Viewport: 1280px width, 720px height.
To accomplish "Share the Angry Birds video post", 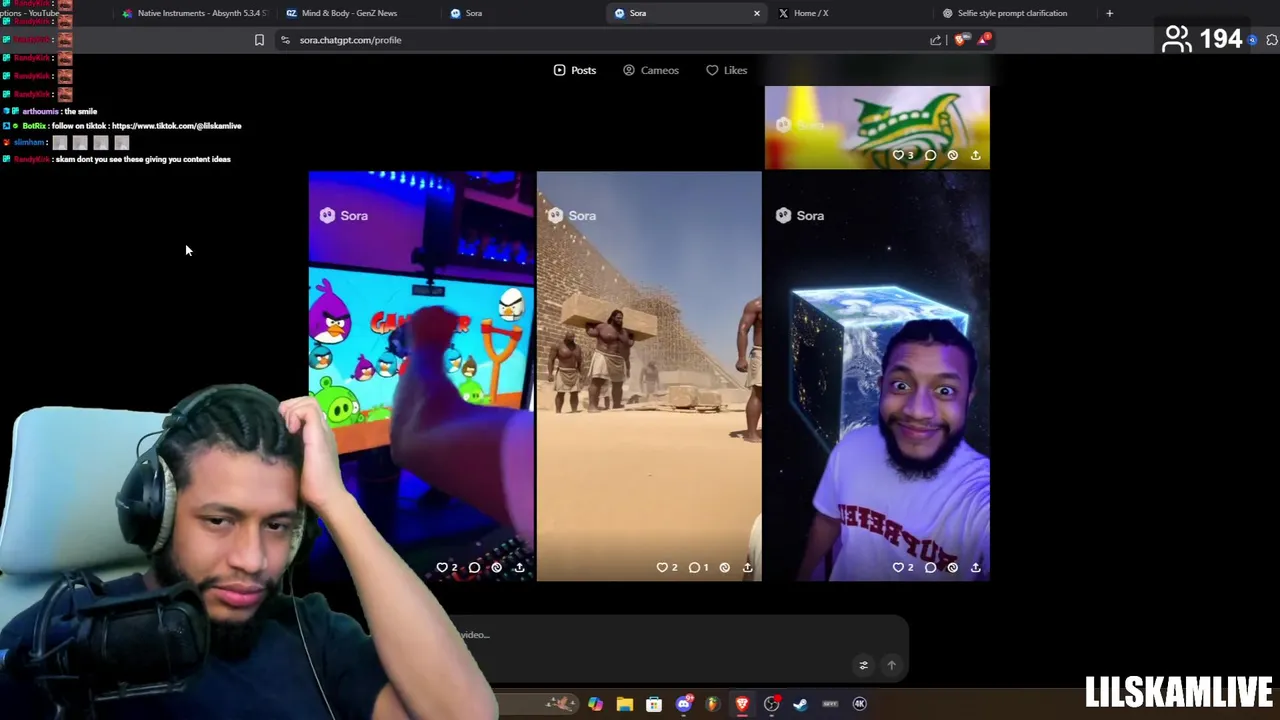I will click(519, 567).
